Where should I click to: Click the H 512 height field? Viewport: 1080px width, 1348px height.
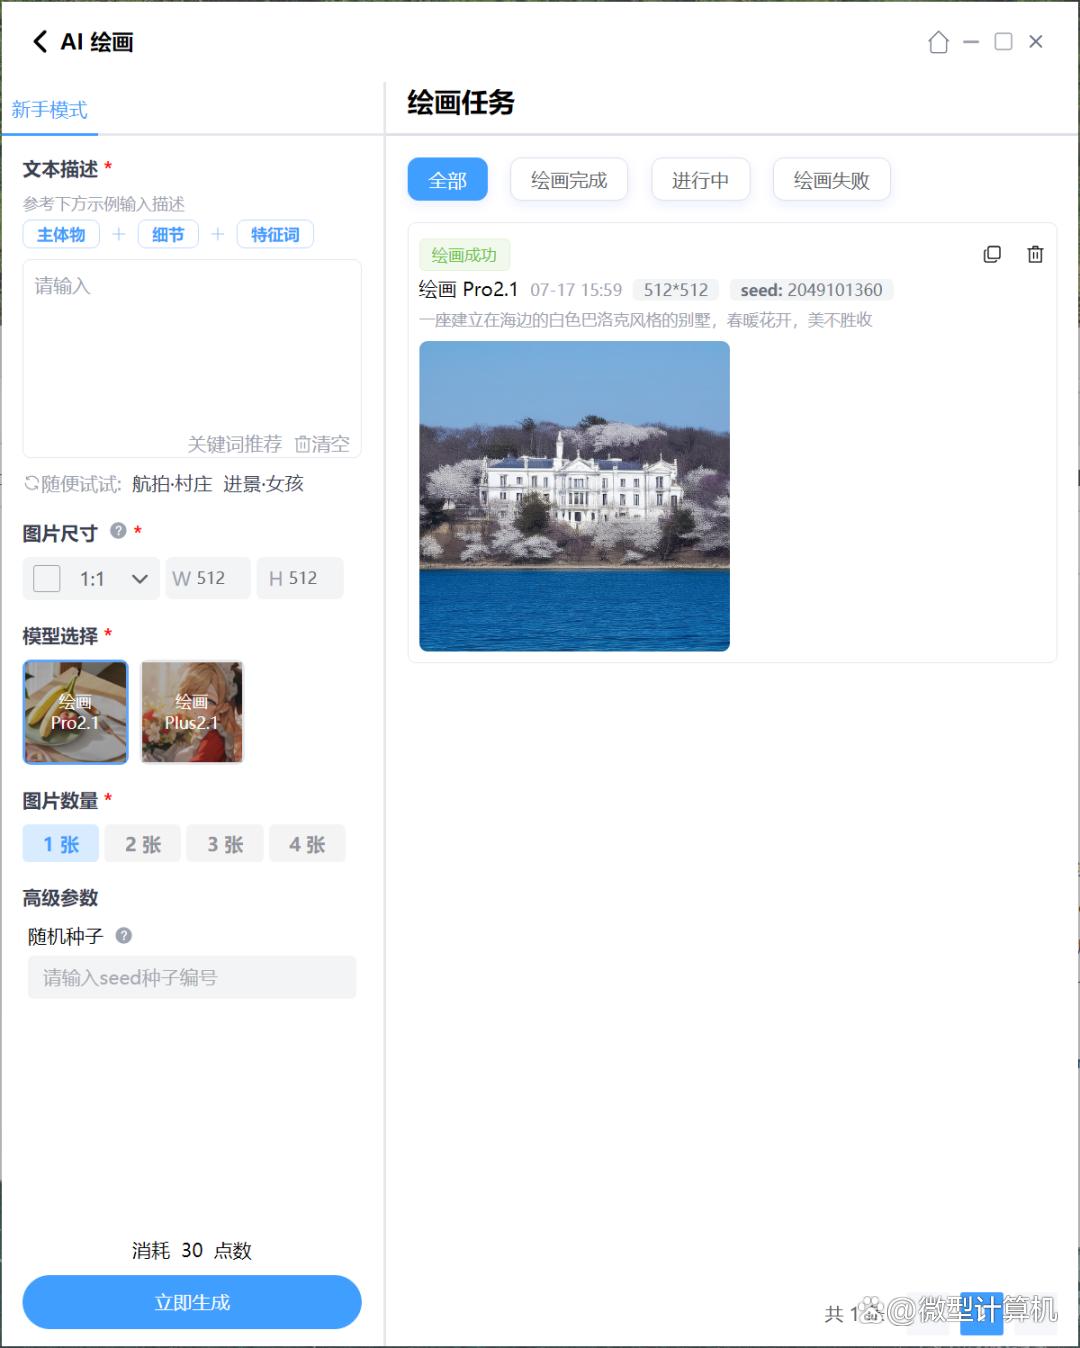300,578
